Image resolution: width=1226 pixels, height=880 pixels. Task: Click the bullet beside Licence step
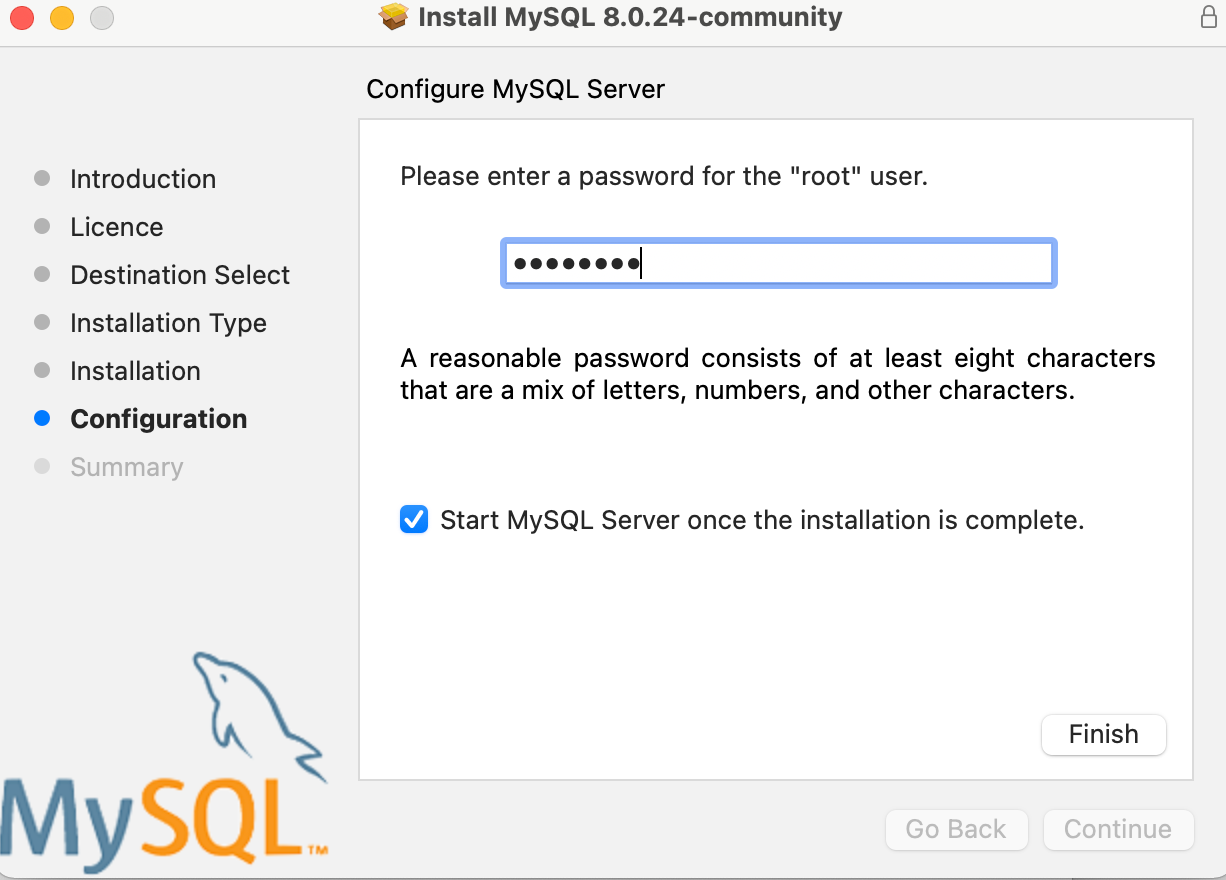[42, 226]
